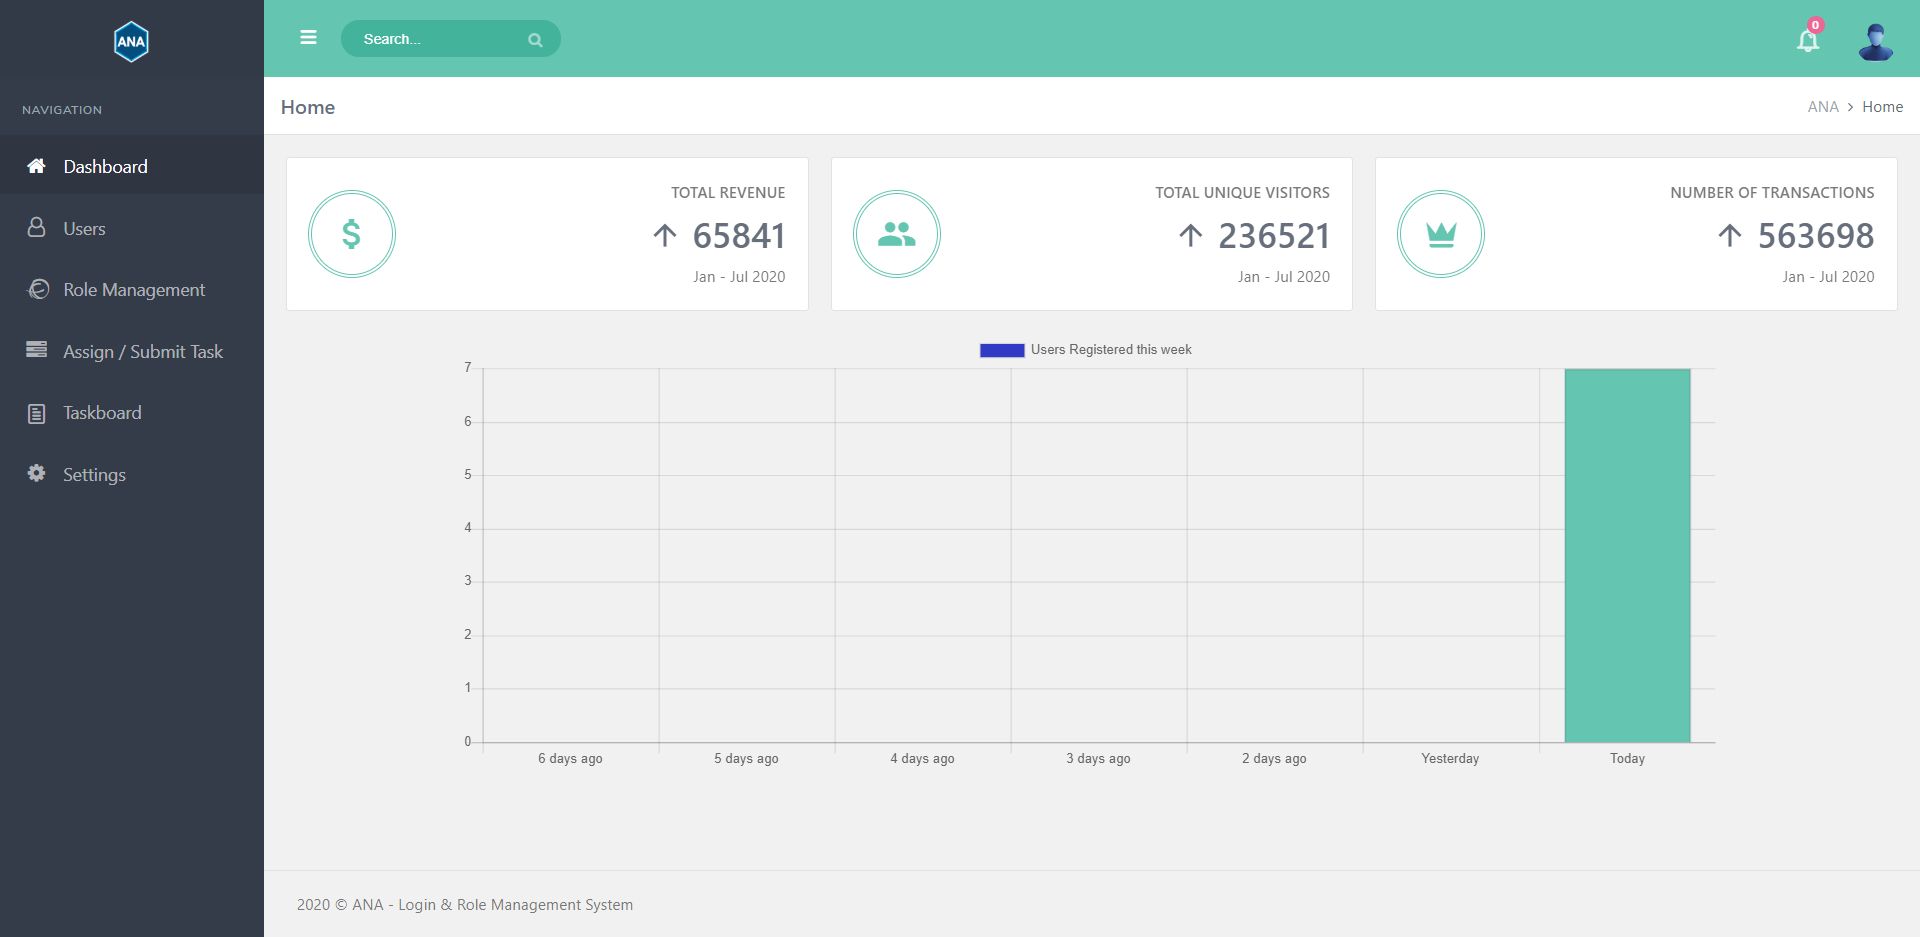
Task: Open the Users page
Action: tap(84, 229)
